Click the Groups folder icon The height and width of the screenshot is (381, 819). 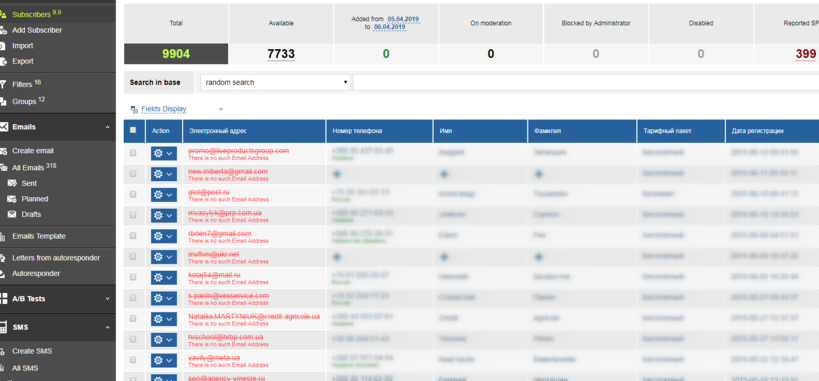coord(3,101)
